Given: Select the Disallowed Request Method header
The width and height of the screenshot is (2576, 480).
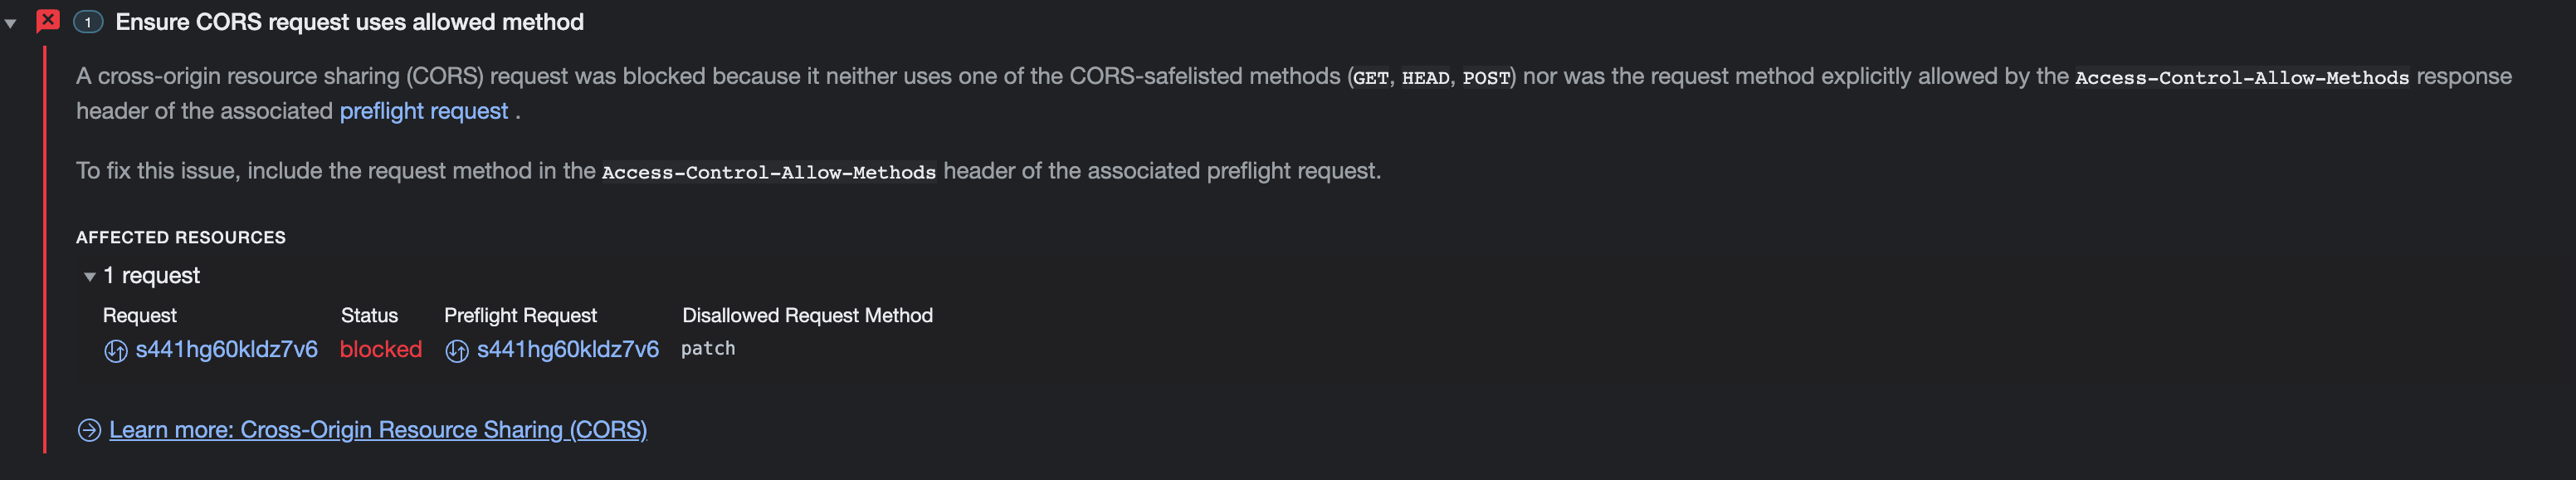Looking at the screenshot, I should (x=807, y=315).
